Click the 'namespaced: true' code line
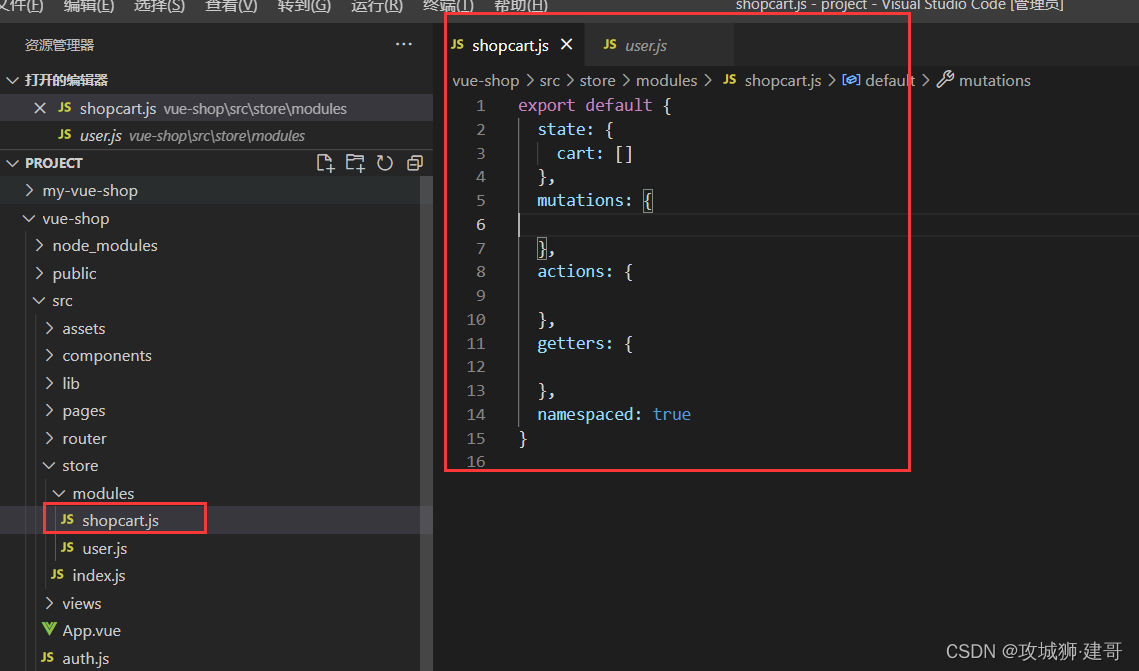The width and height of the screenshot is (1139, 671). click(614, 414)
